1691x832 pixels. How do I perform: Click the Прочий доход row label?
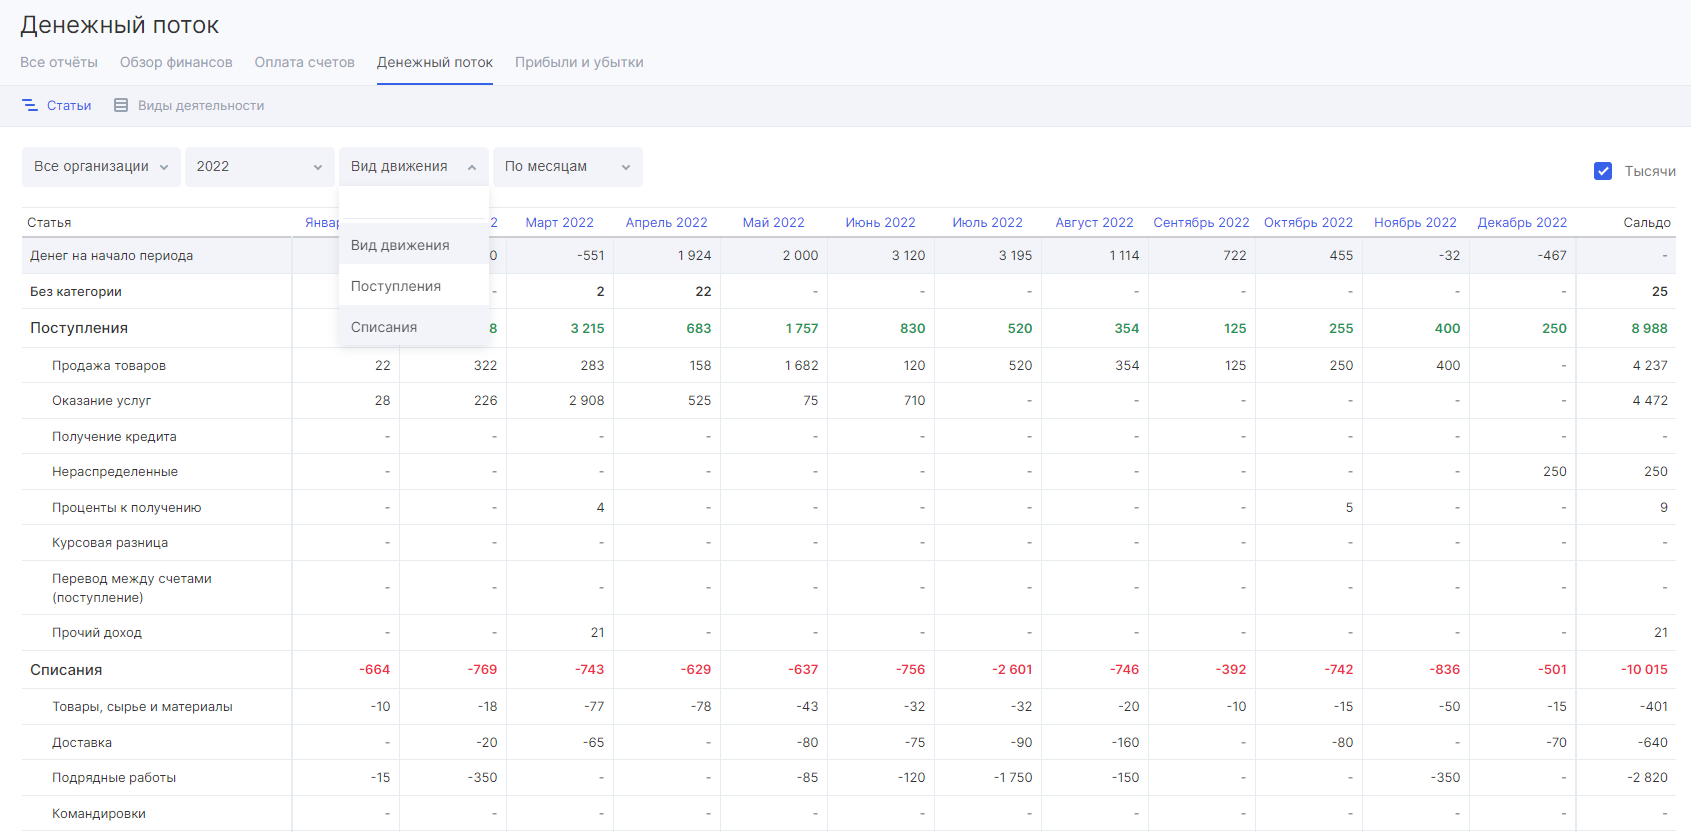[x=97, y=632]
